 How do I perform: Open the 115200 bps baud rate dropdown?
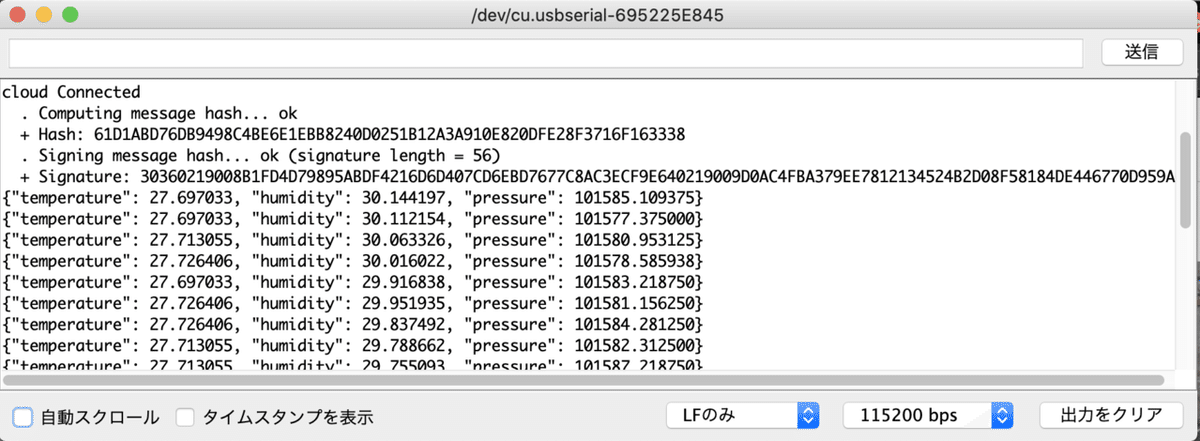point(928,415)
